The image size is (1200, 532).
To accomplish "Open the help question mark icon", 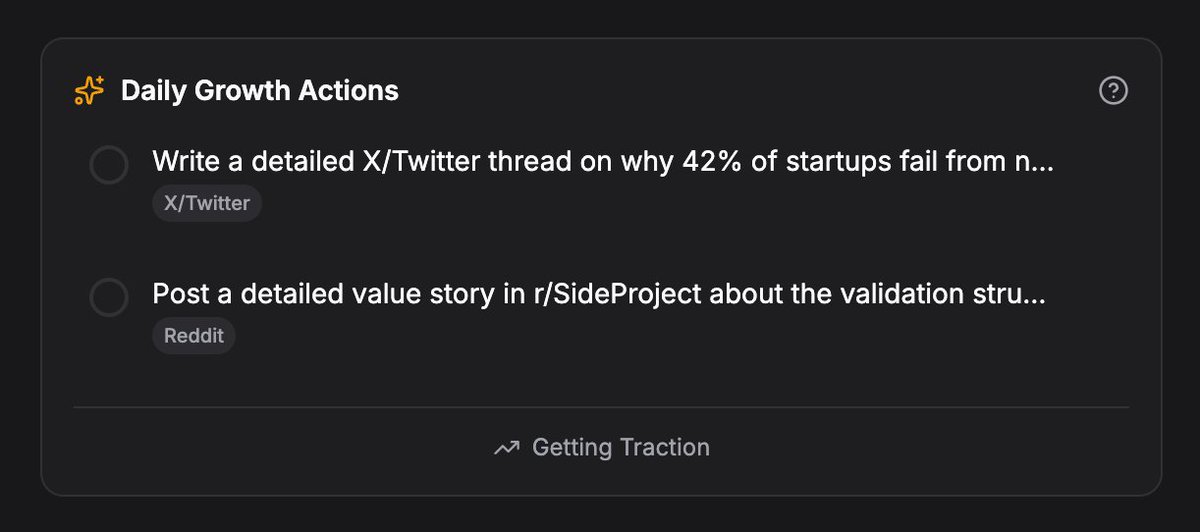I will tap(1113, 91).
